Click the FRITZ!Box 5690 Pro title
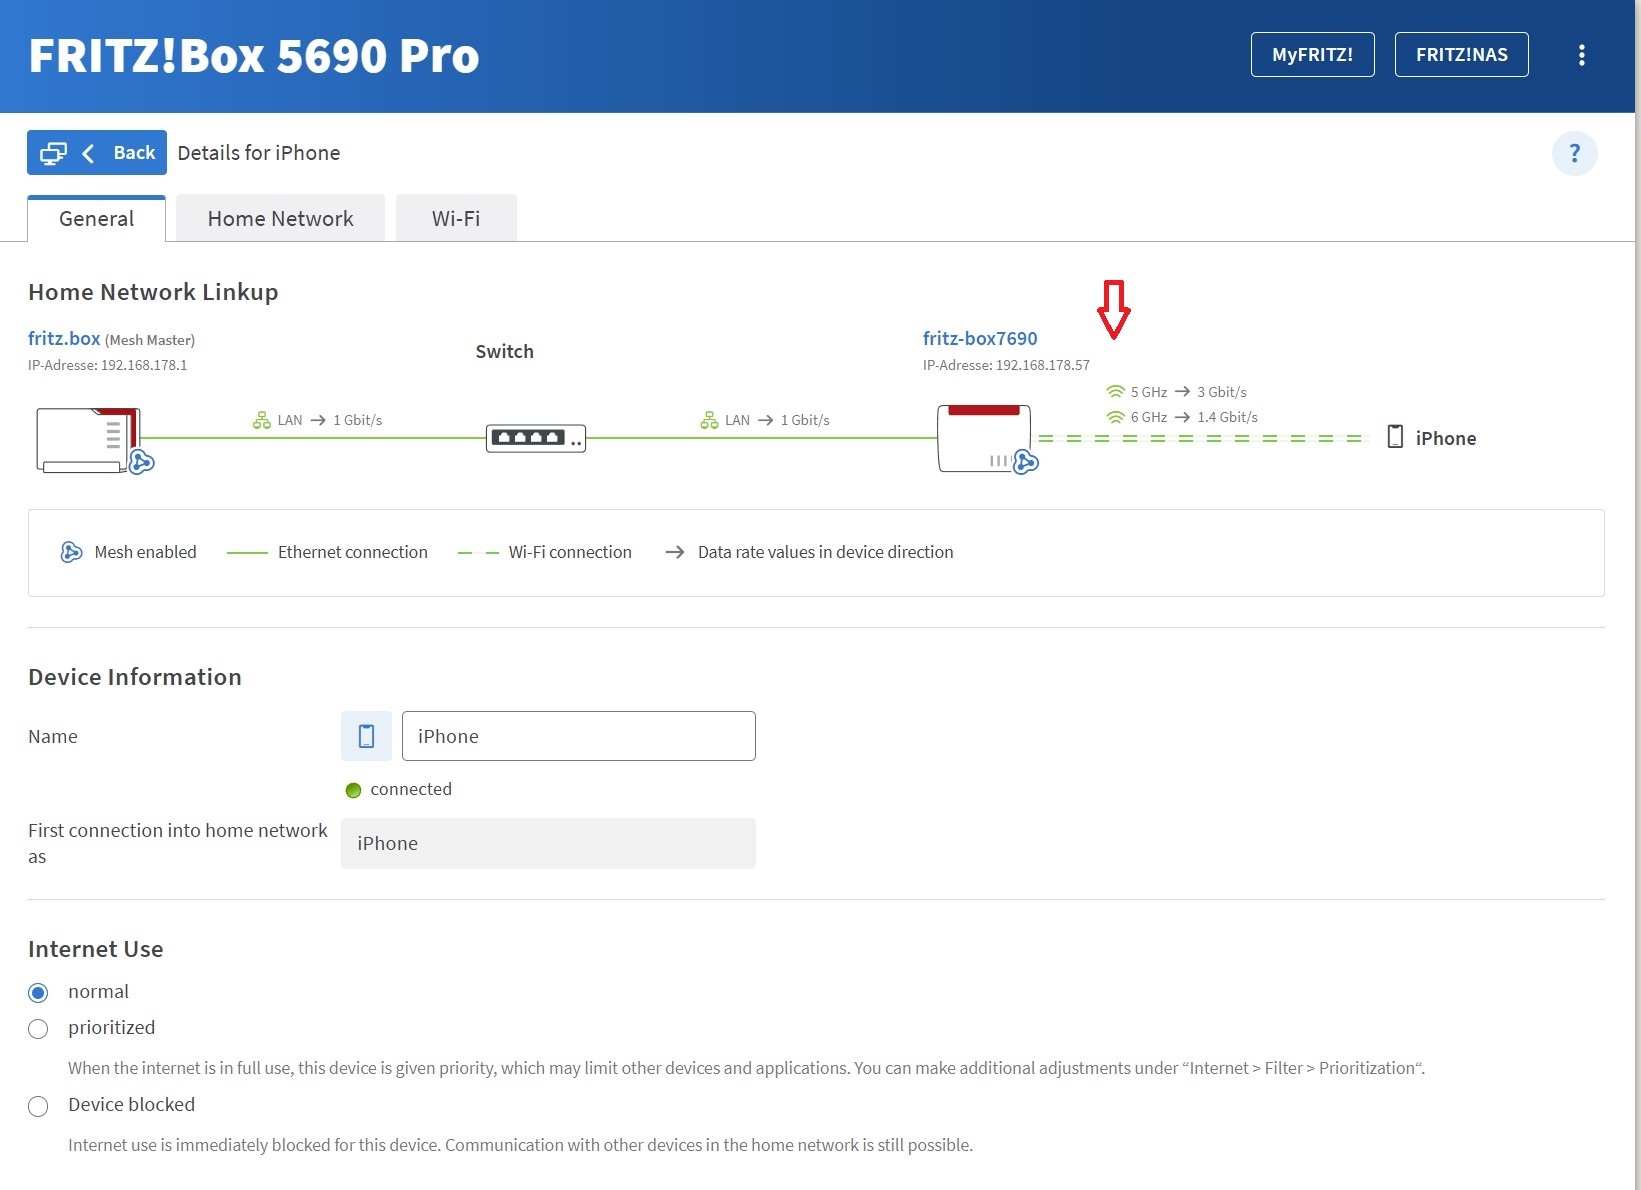Image resolution: width=1641 pixels, height=1190 pixels. [x=254, y=56]
